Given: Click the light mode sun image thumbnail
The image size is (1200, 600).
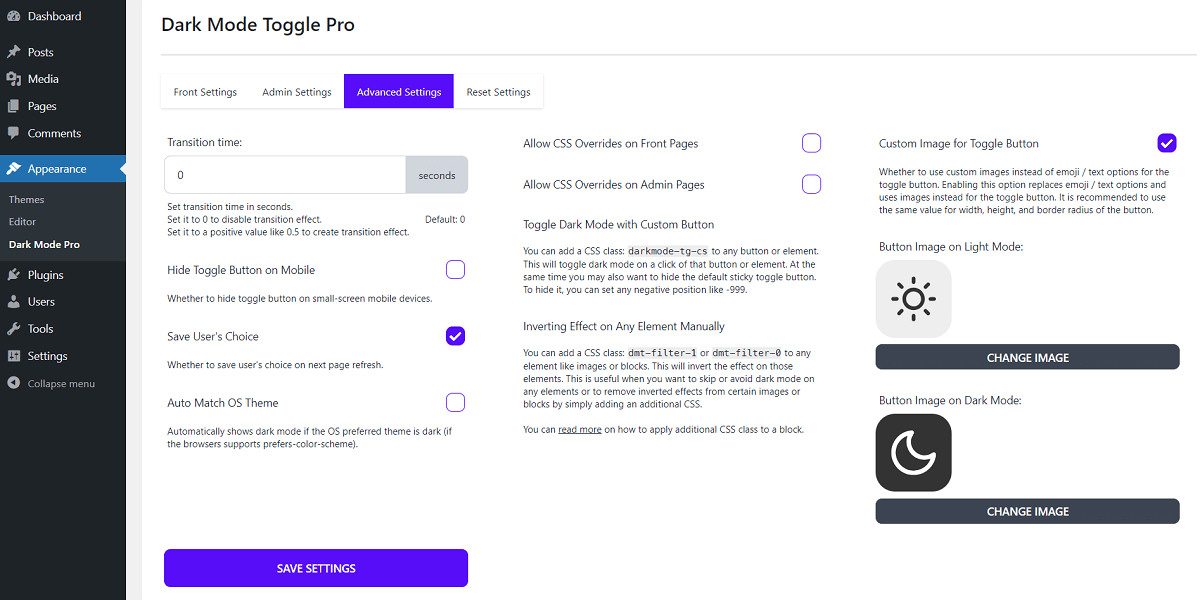Looking at the screenshot, I should tap(913, 299).
